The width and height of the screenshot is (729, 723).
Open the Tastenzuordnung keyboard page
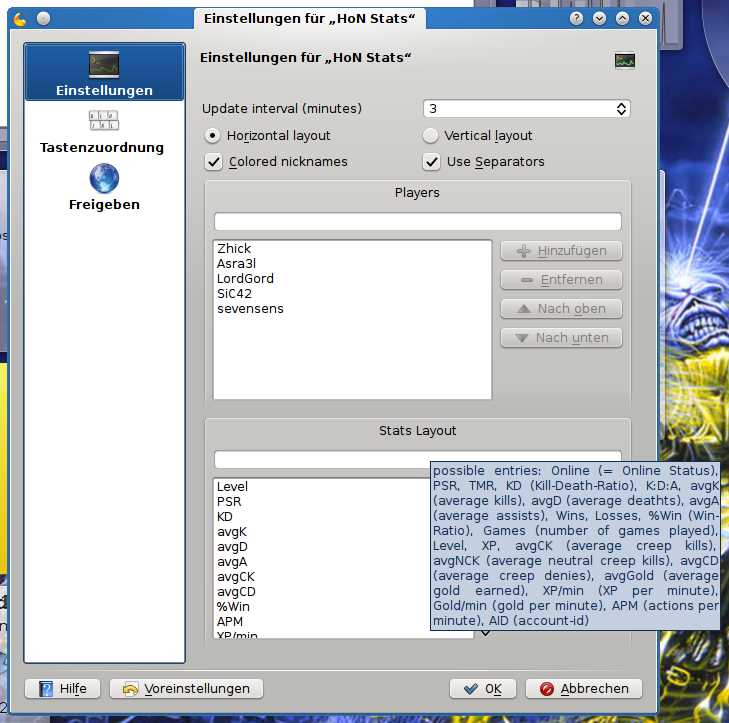point(104,132)
